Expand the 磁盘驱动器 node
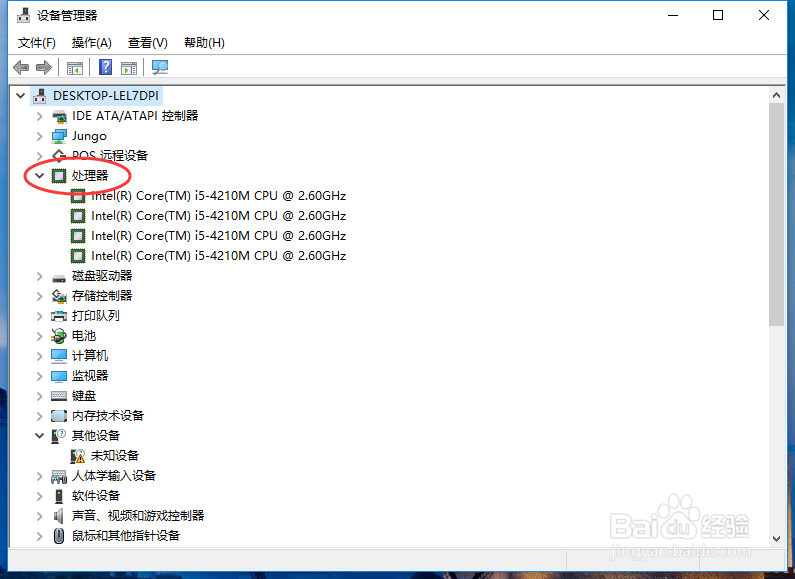795x579 pixels. (x=40, y=276)
